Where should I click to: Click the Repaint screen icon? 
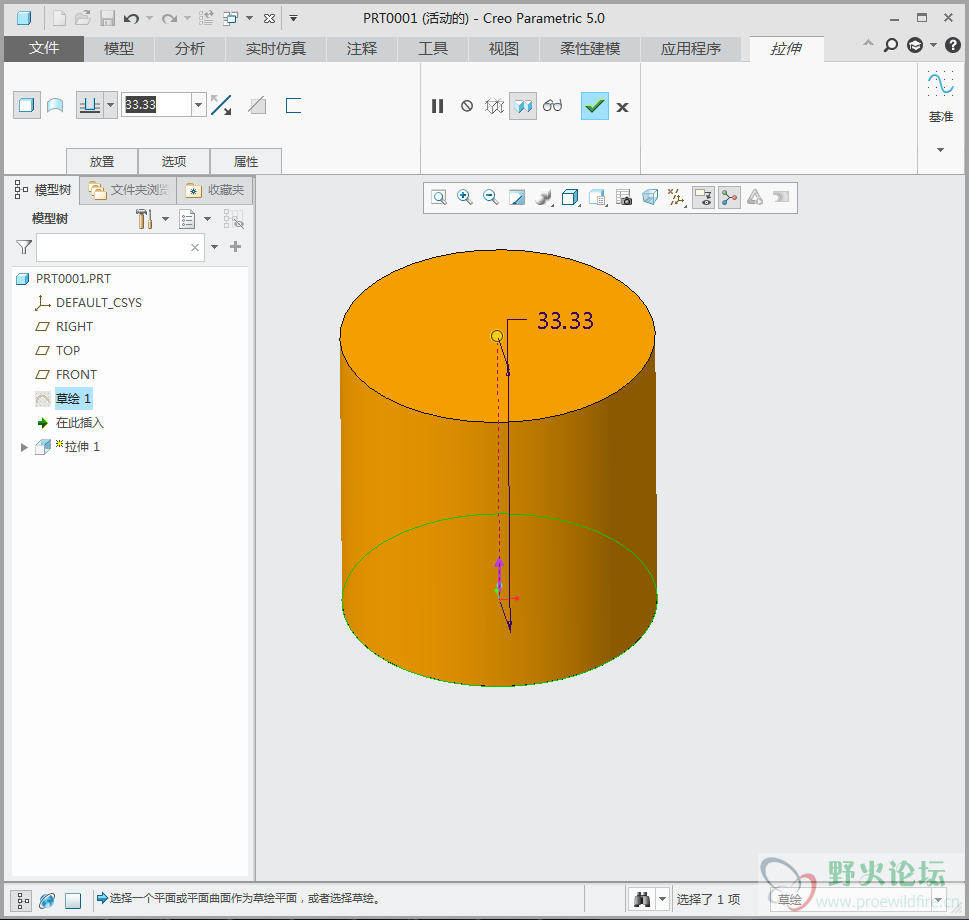pos(517,198)
